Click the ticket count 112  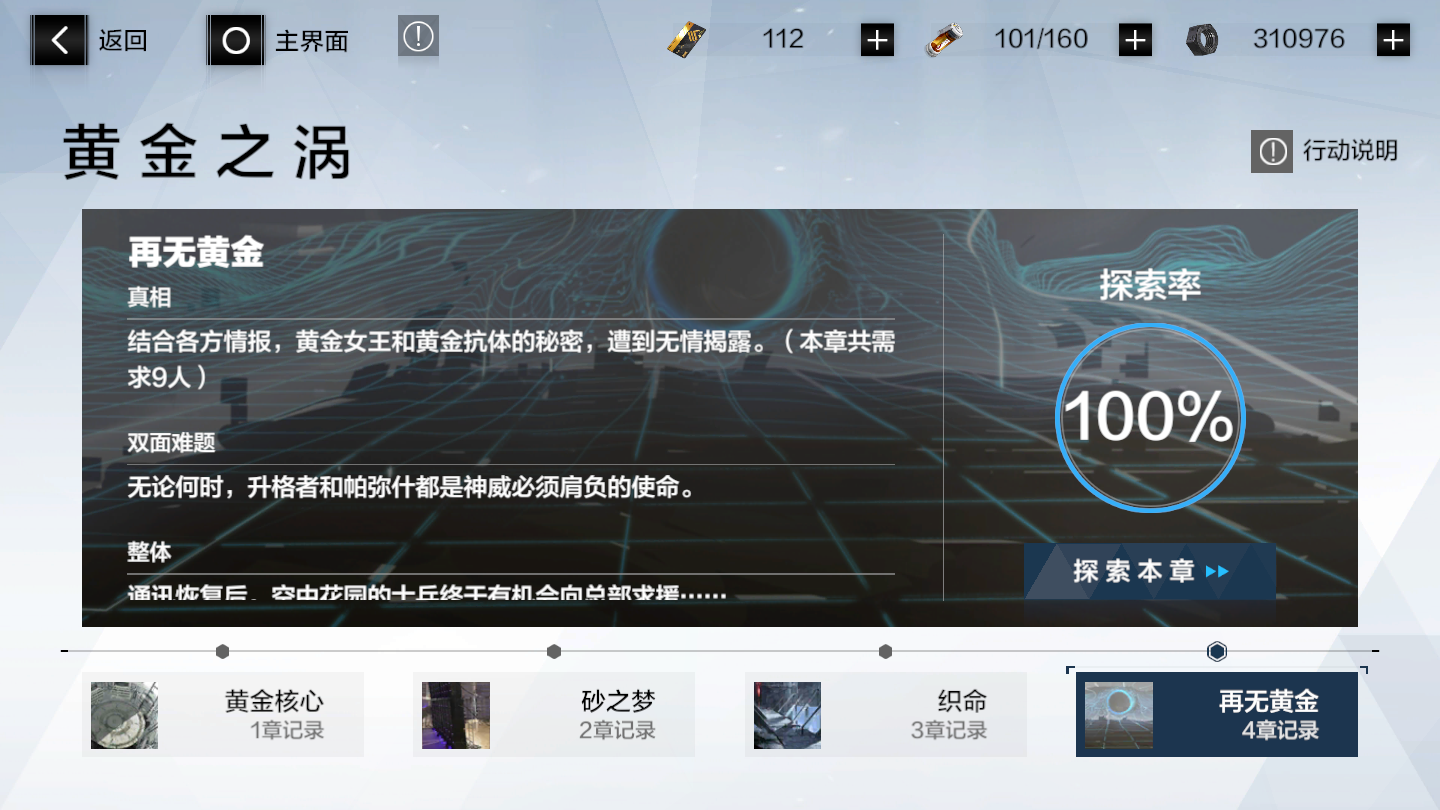pos(783,39)
